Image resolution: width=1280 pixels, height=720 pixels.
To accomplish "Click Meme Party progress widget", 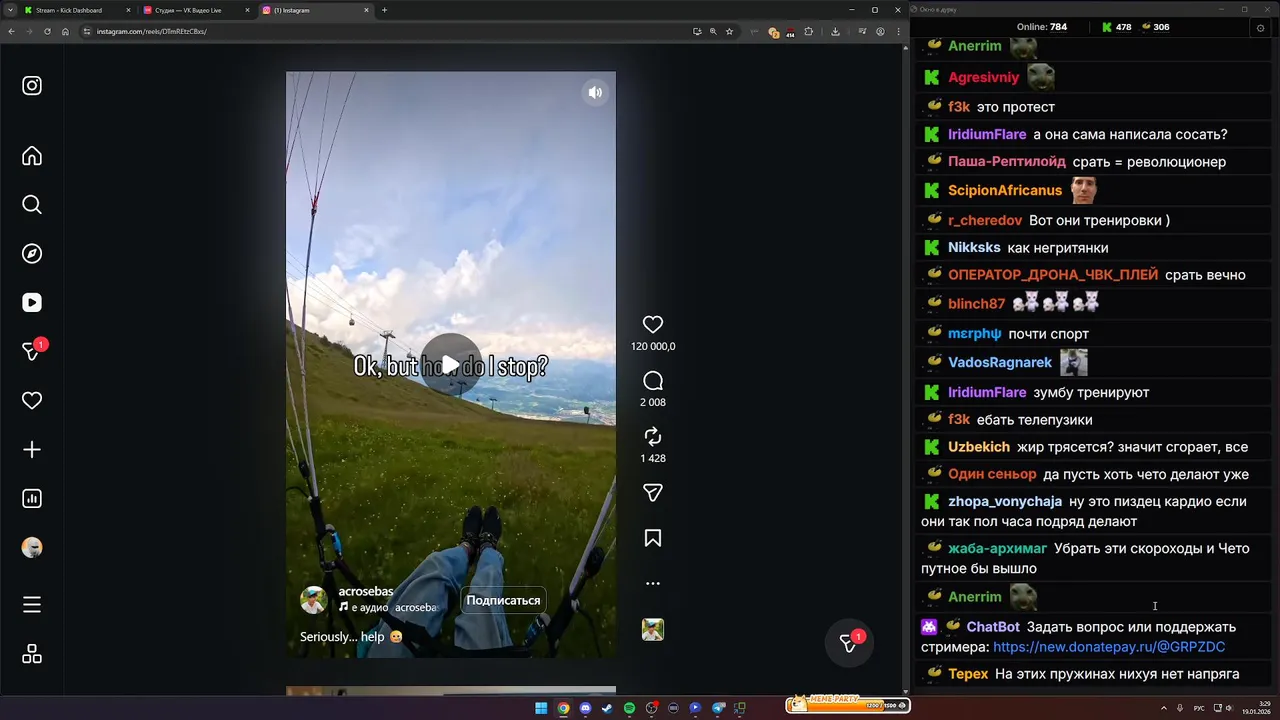I will click(x=847, y=705).
